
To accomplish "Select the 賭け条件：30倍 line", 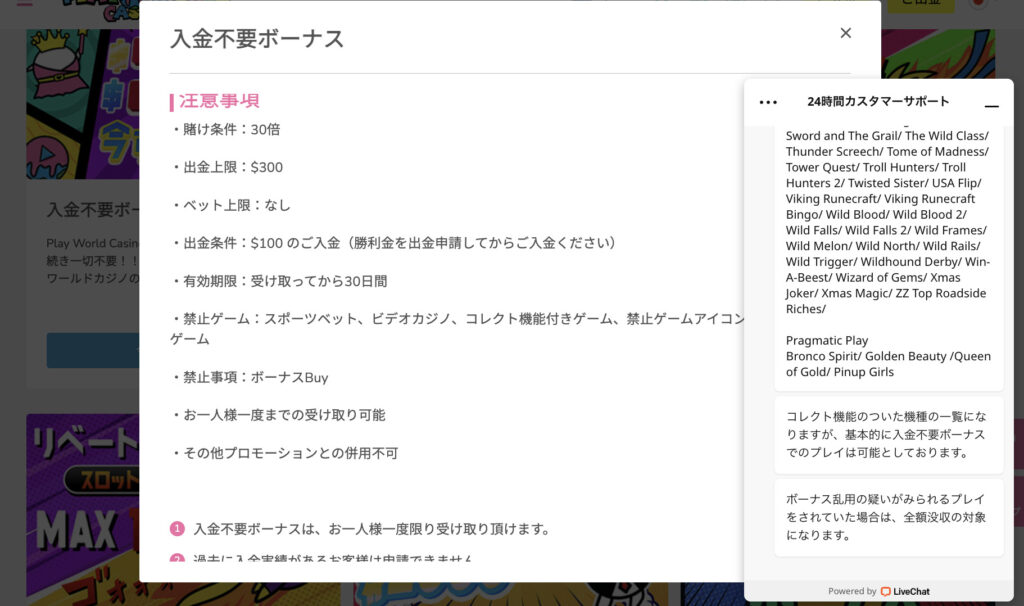I will tap(226, 129).
